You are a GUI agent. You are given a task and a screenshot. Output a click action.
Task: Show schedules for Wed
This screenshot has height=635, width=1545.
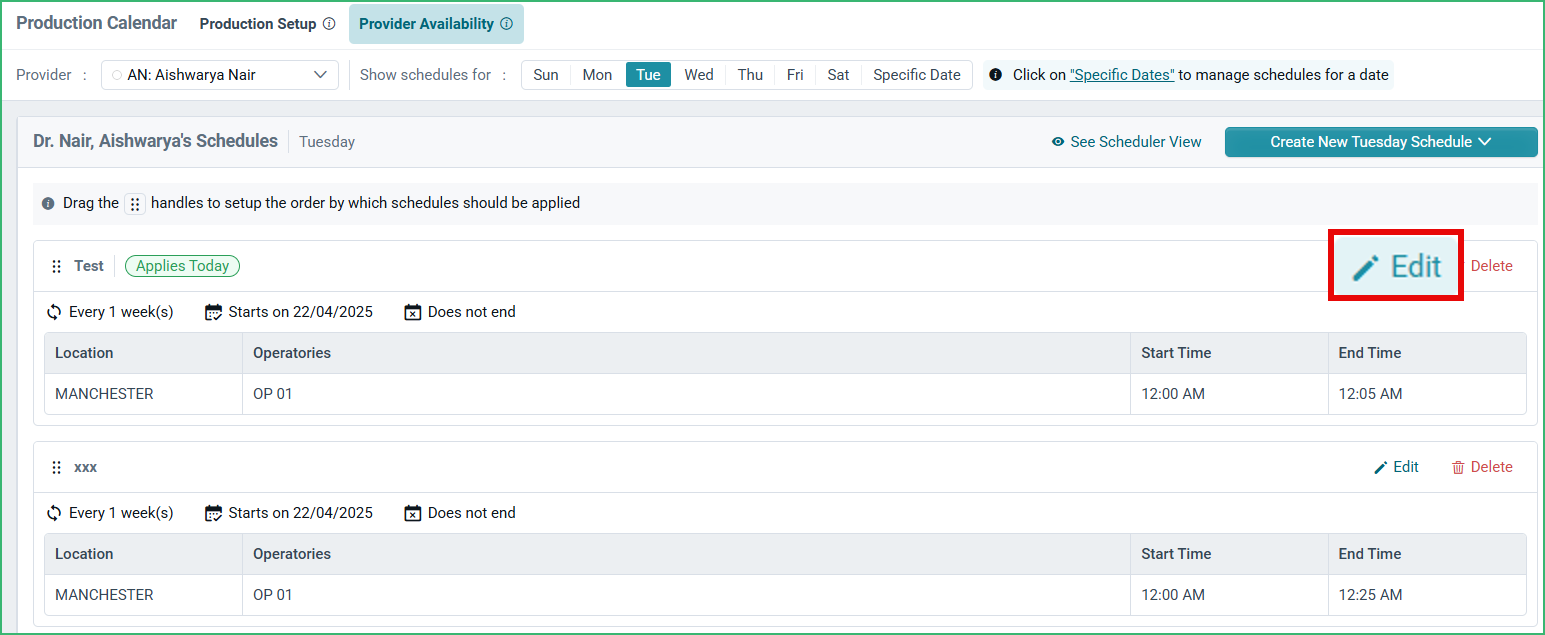pos(699,75)
